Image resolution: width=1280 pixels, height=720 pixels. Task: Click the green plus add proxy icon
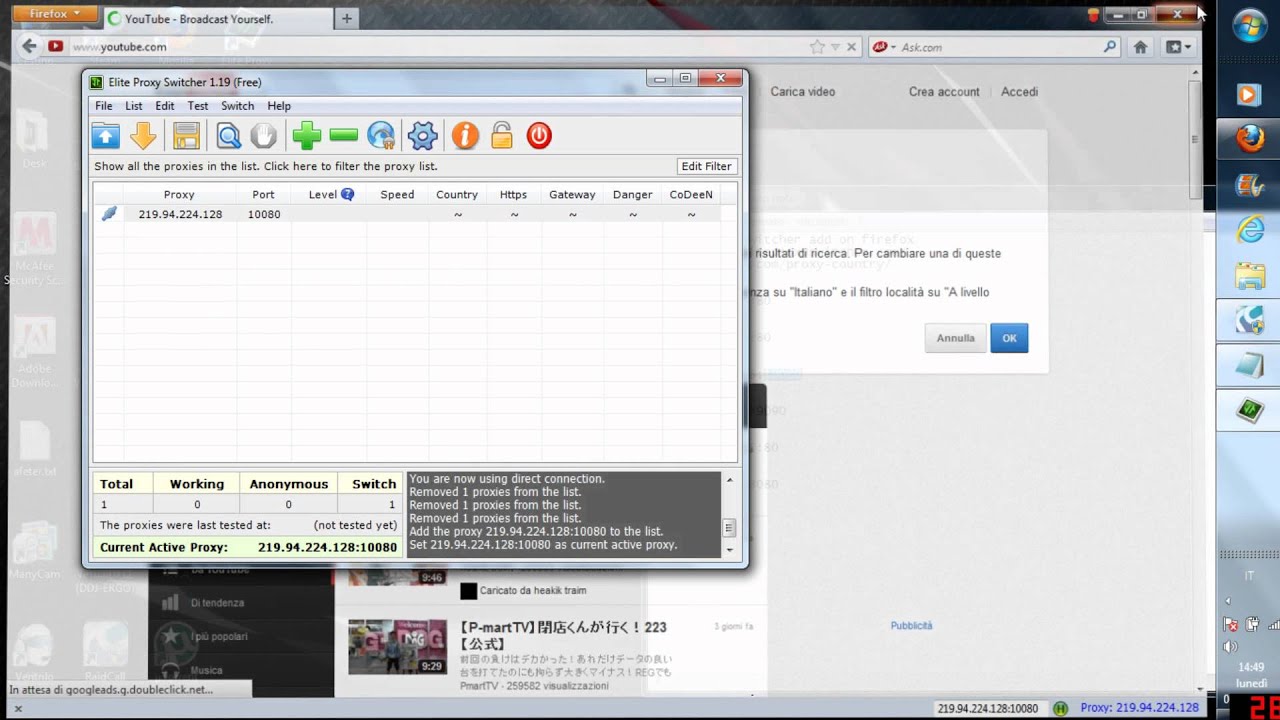[x=307, y=136]
